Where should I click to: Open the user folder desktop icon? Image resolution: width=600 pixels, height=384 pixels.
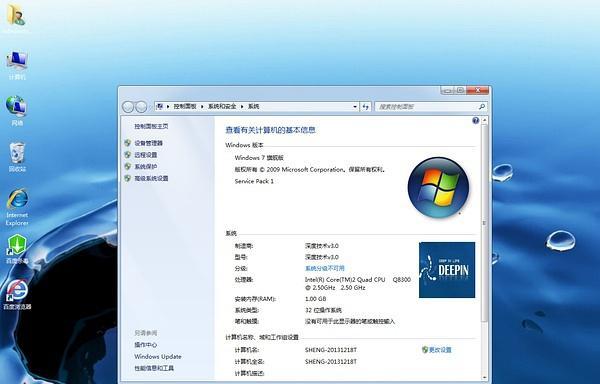tap(16, 16)
